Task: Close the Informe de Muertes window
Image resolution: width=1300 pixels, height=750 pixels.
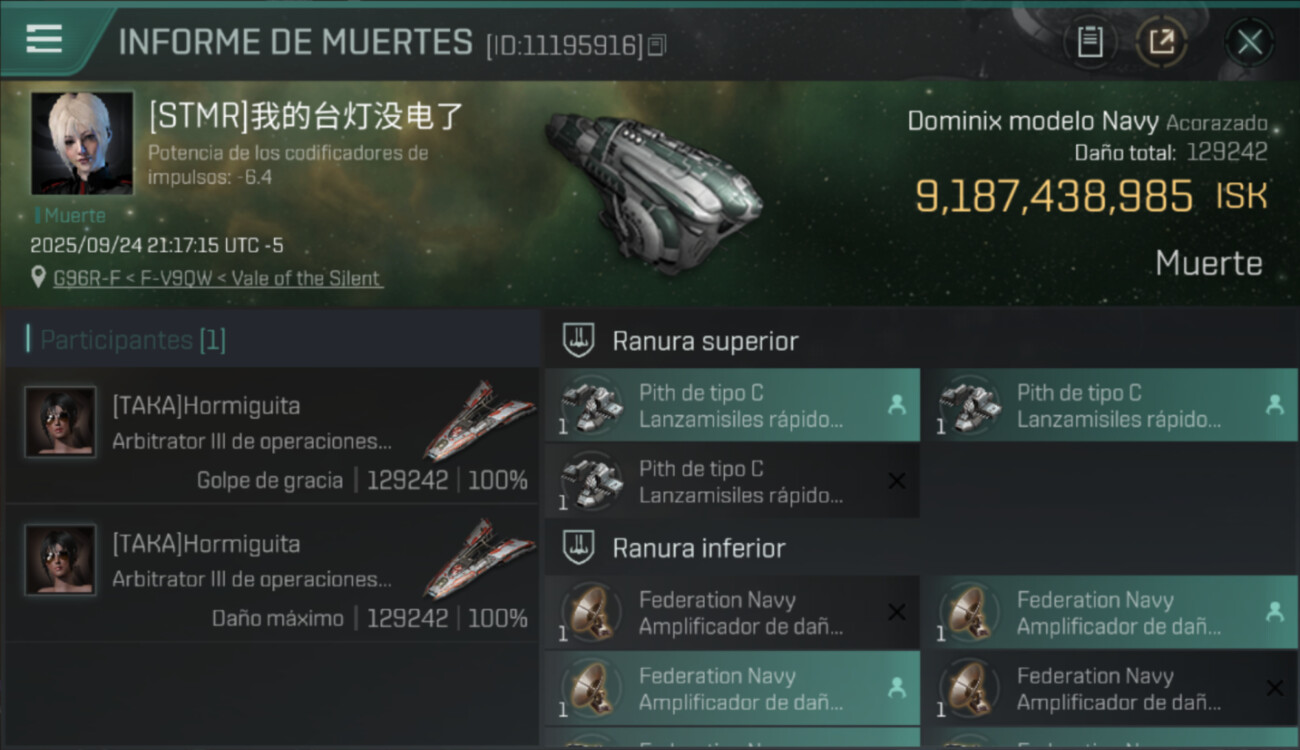Action: tap(1249, 42)
